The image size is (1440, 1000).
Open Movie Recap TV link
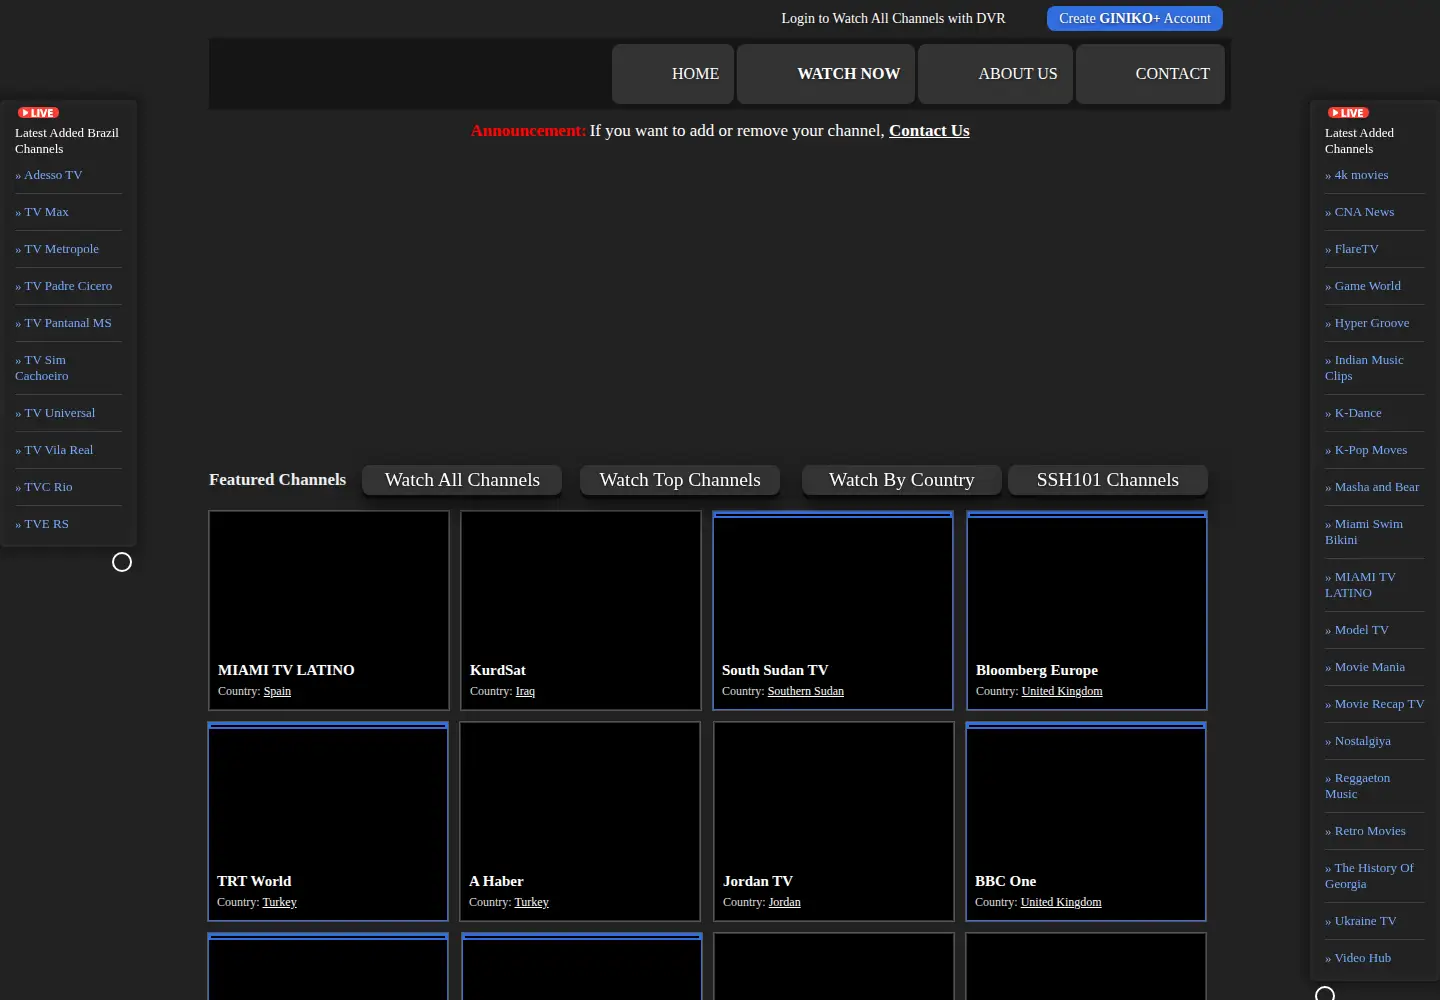click(x=1375, y=704)
